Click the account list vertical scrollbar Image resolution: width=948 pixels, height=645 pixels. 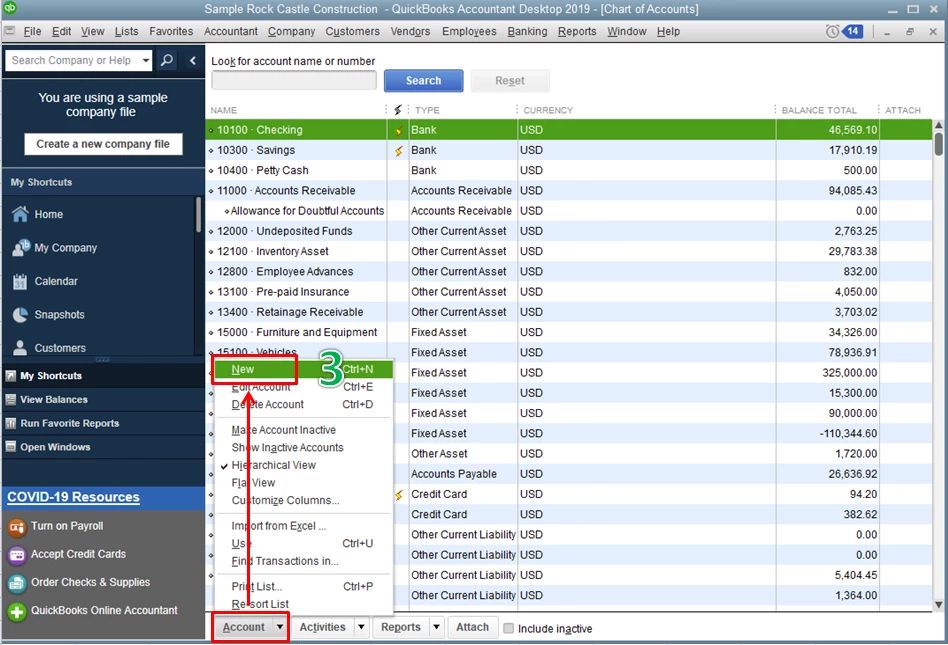click(938, 144)
